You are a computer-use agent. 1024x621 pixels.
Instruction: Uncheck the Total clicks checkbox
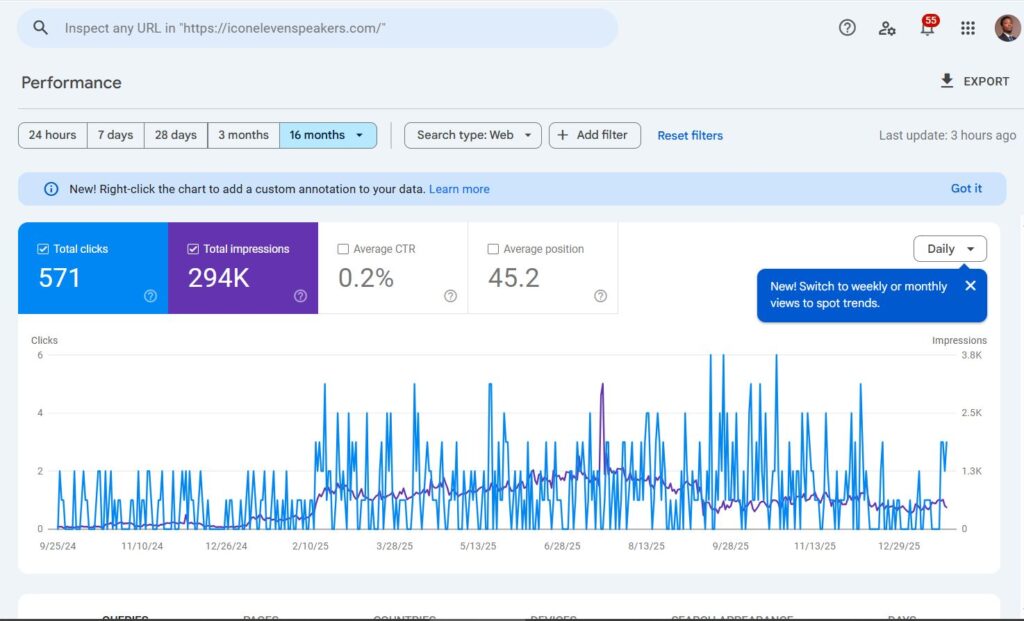click(x=42, y=249)
